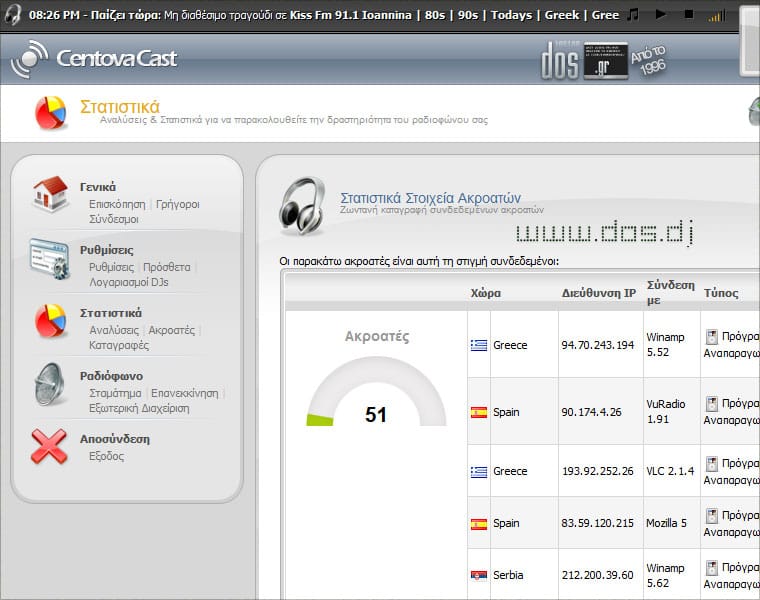Click the house icon beside Γενικά
760x600 pixels.
point(49,195)
